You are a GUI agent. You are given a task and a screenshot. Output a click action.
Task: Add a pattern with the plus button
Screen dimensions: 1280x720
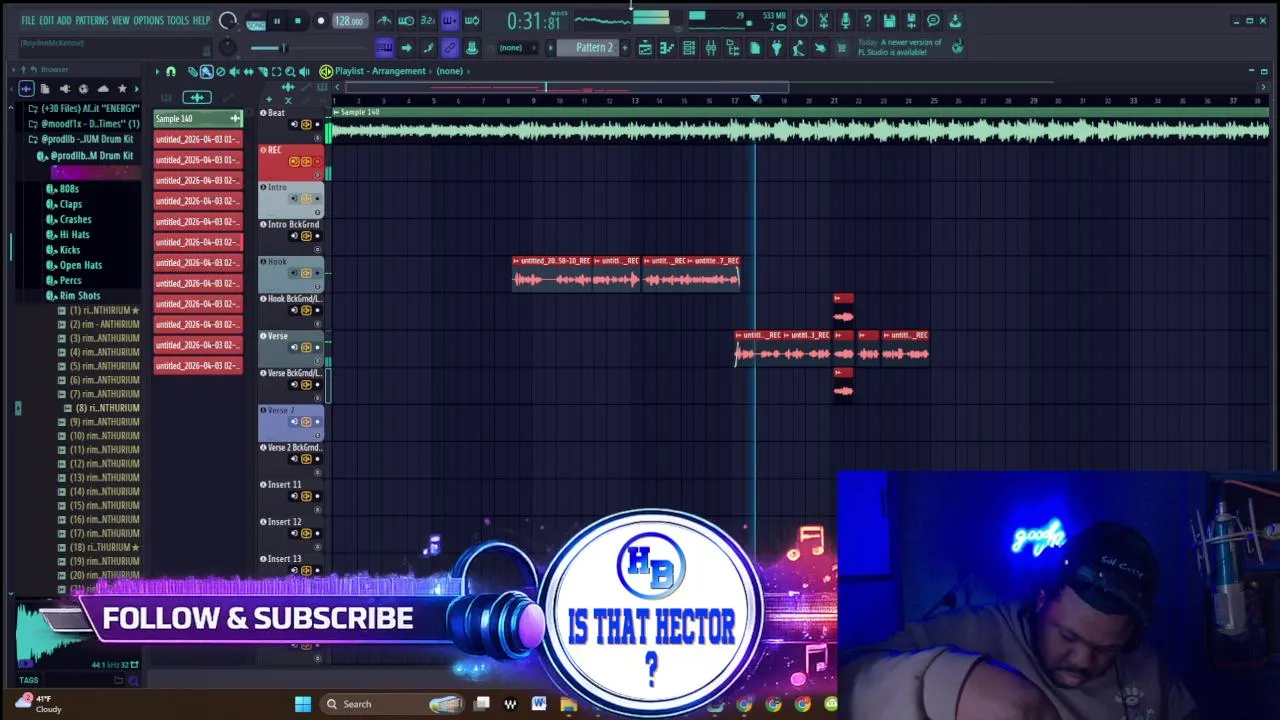[x=625, y=48]
